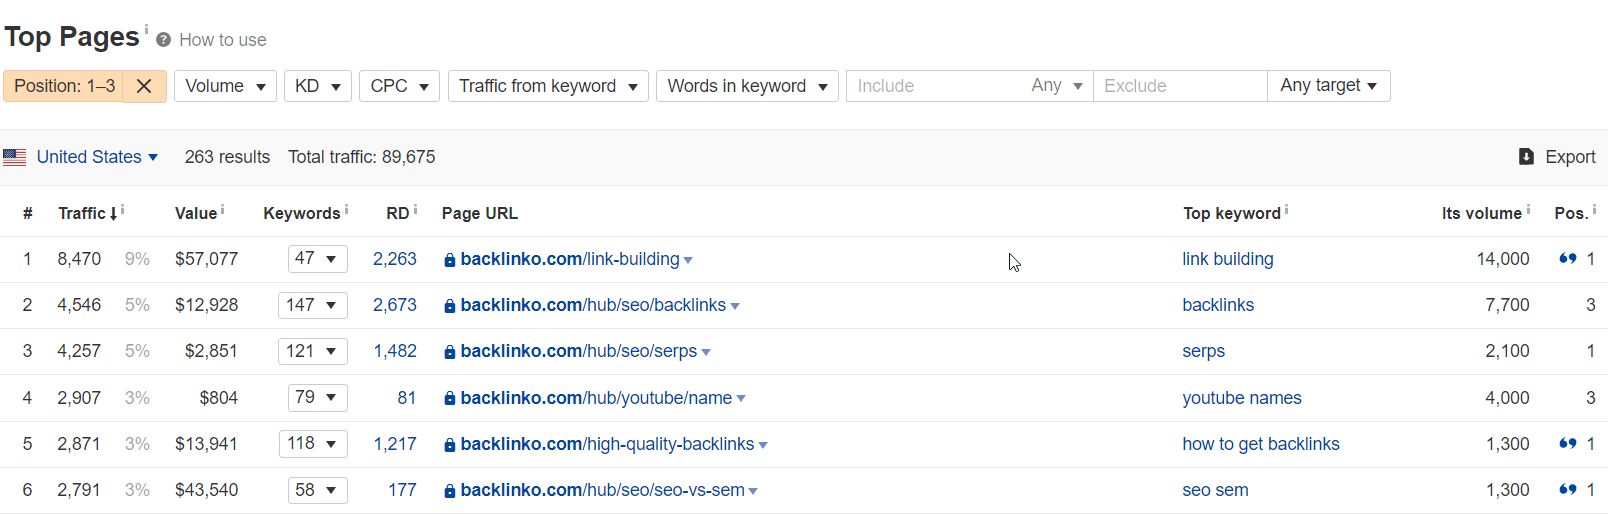
Task: Open URL options arrow for seo-vs-sem page
Action: coord(753,491)
